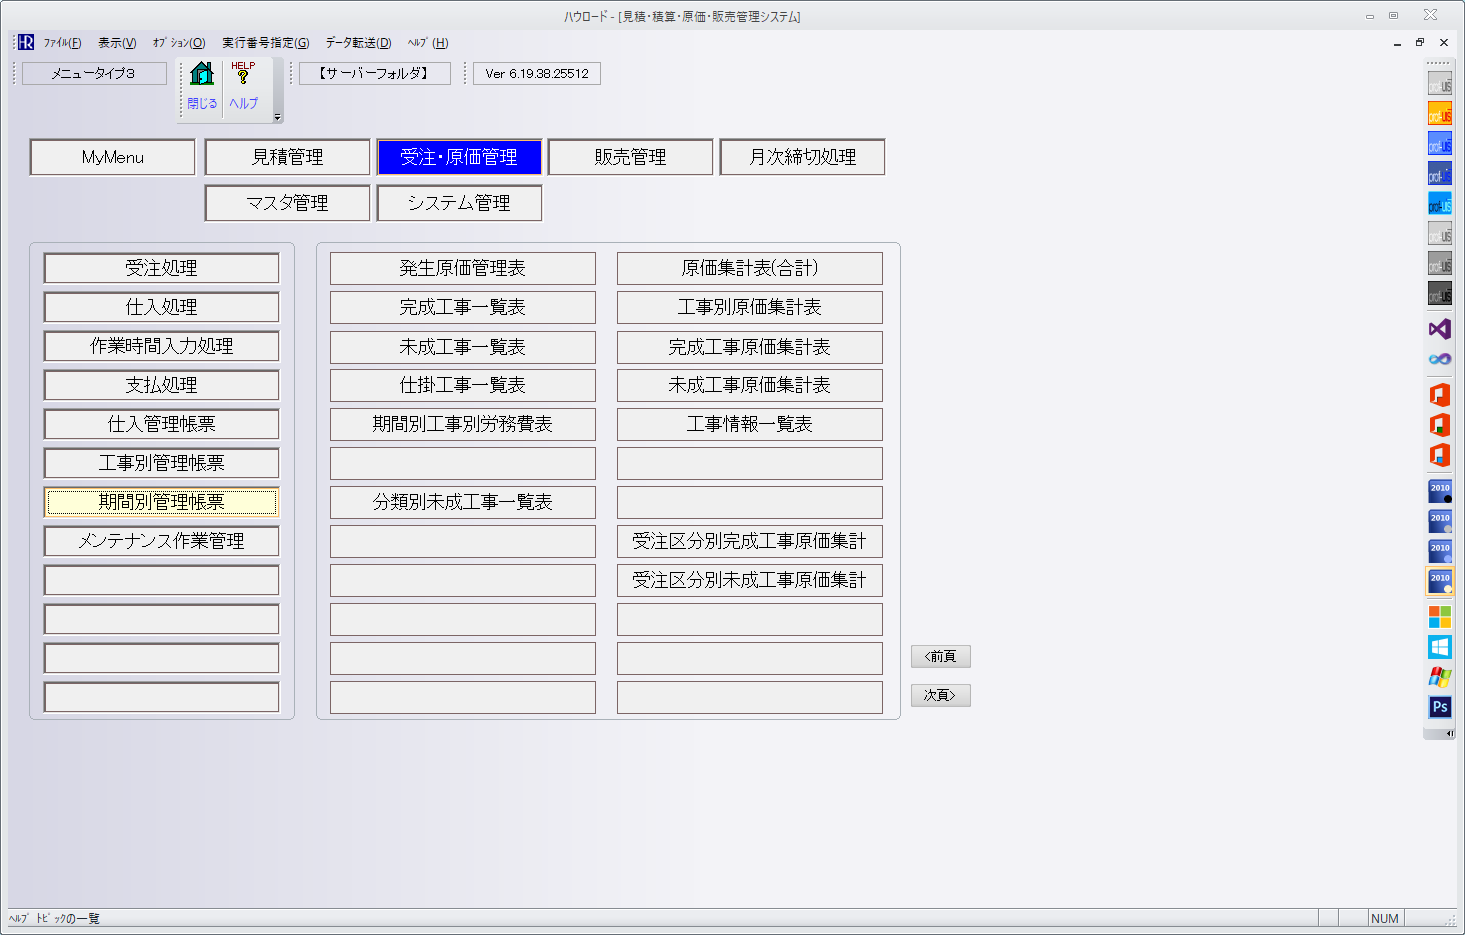The height and width of the screenshot is (935, 1465).
Task: Collapse the right sidebar with arrow button
Action: click(1449, 733)
